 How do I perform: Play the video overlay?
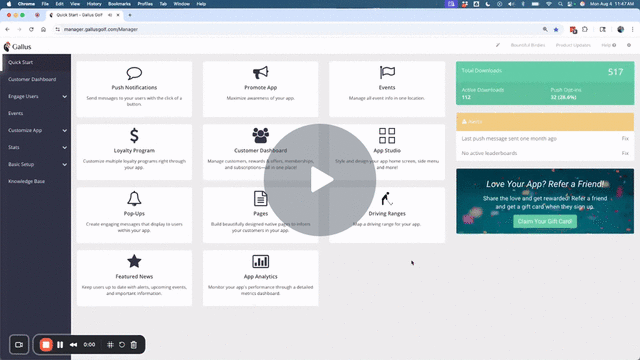(320, 180)
